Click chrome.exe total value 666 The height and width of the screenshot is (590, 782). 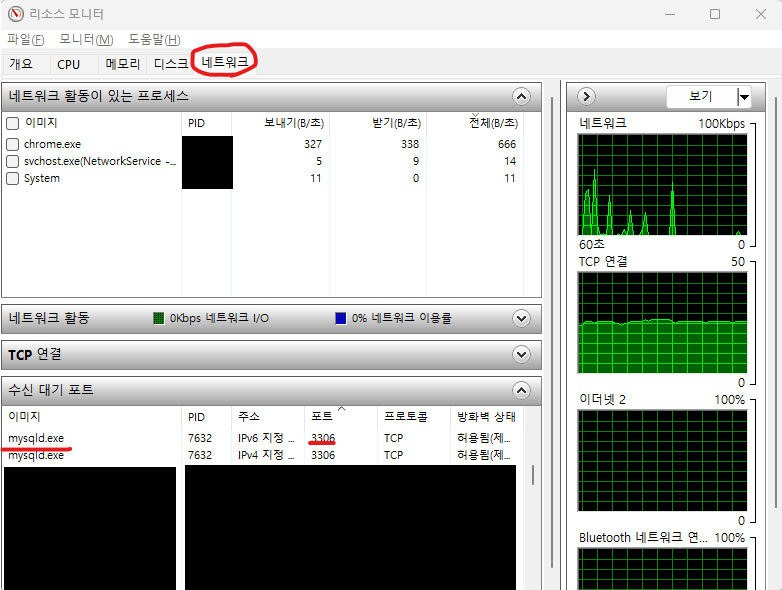[x=507, y=144]
